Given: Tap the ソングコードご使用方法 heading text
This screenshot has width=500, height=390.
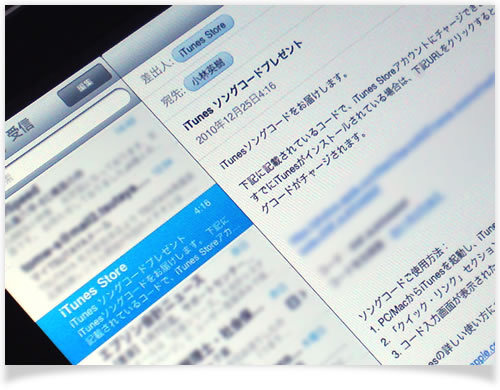Looking at the screenshot, I should click(404, 284).
